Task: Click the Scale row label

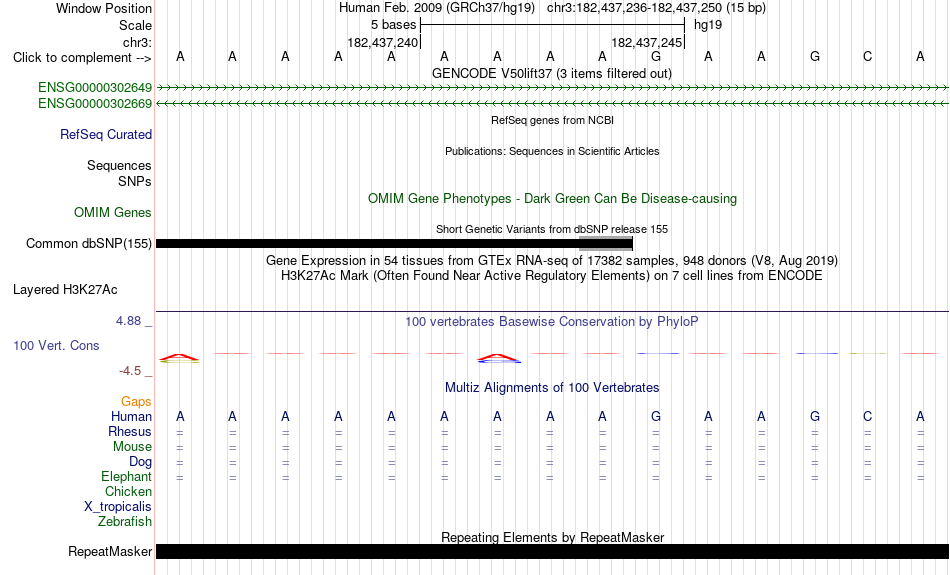Action: click(x=136, y=25)
